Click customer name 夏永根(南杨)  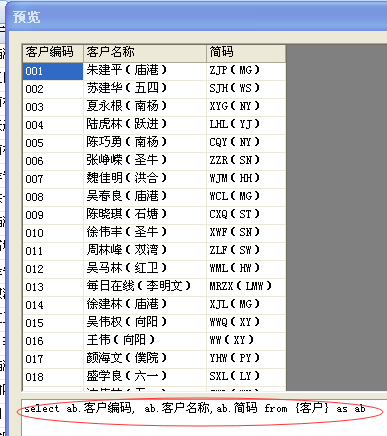click(x=145, y=107)
